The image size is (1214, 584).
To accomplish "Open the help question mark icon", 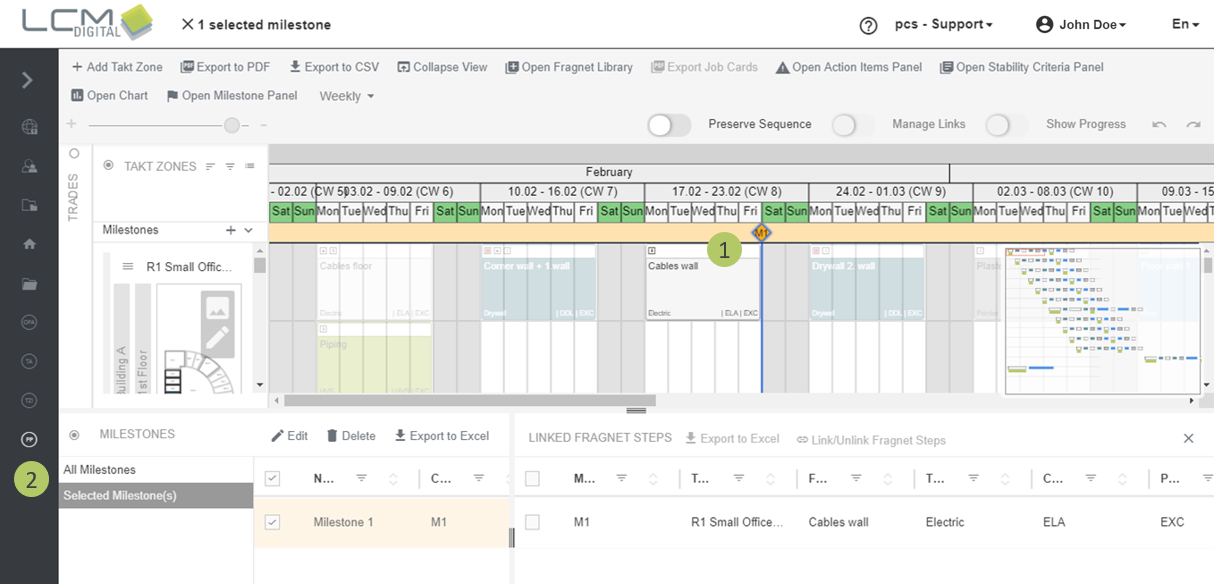I will tap(868, 25).
